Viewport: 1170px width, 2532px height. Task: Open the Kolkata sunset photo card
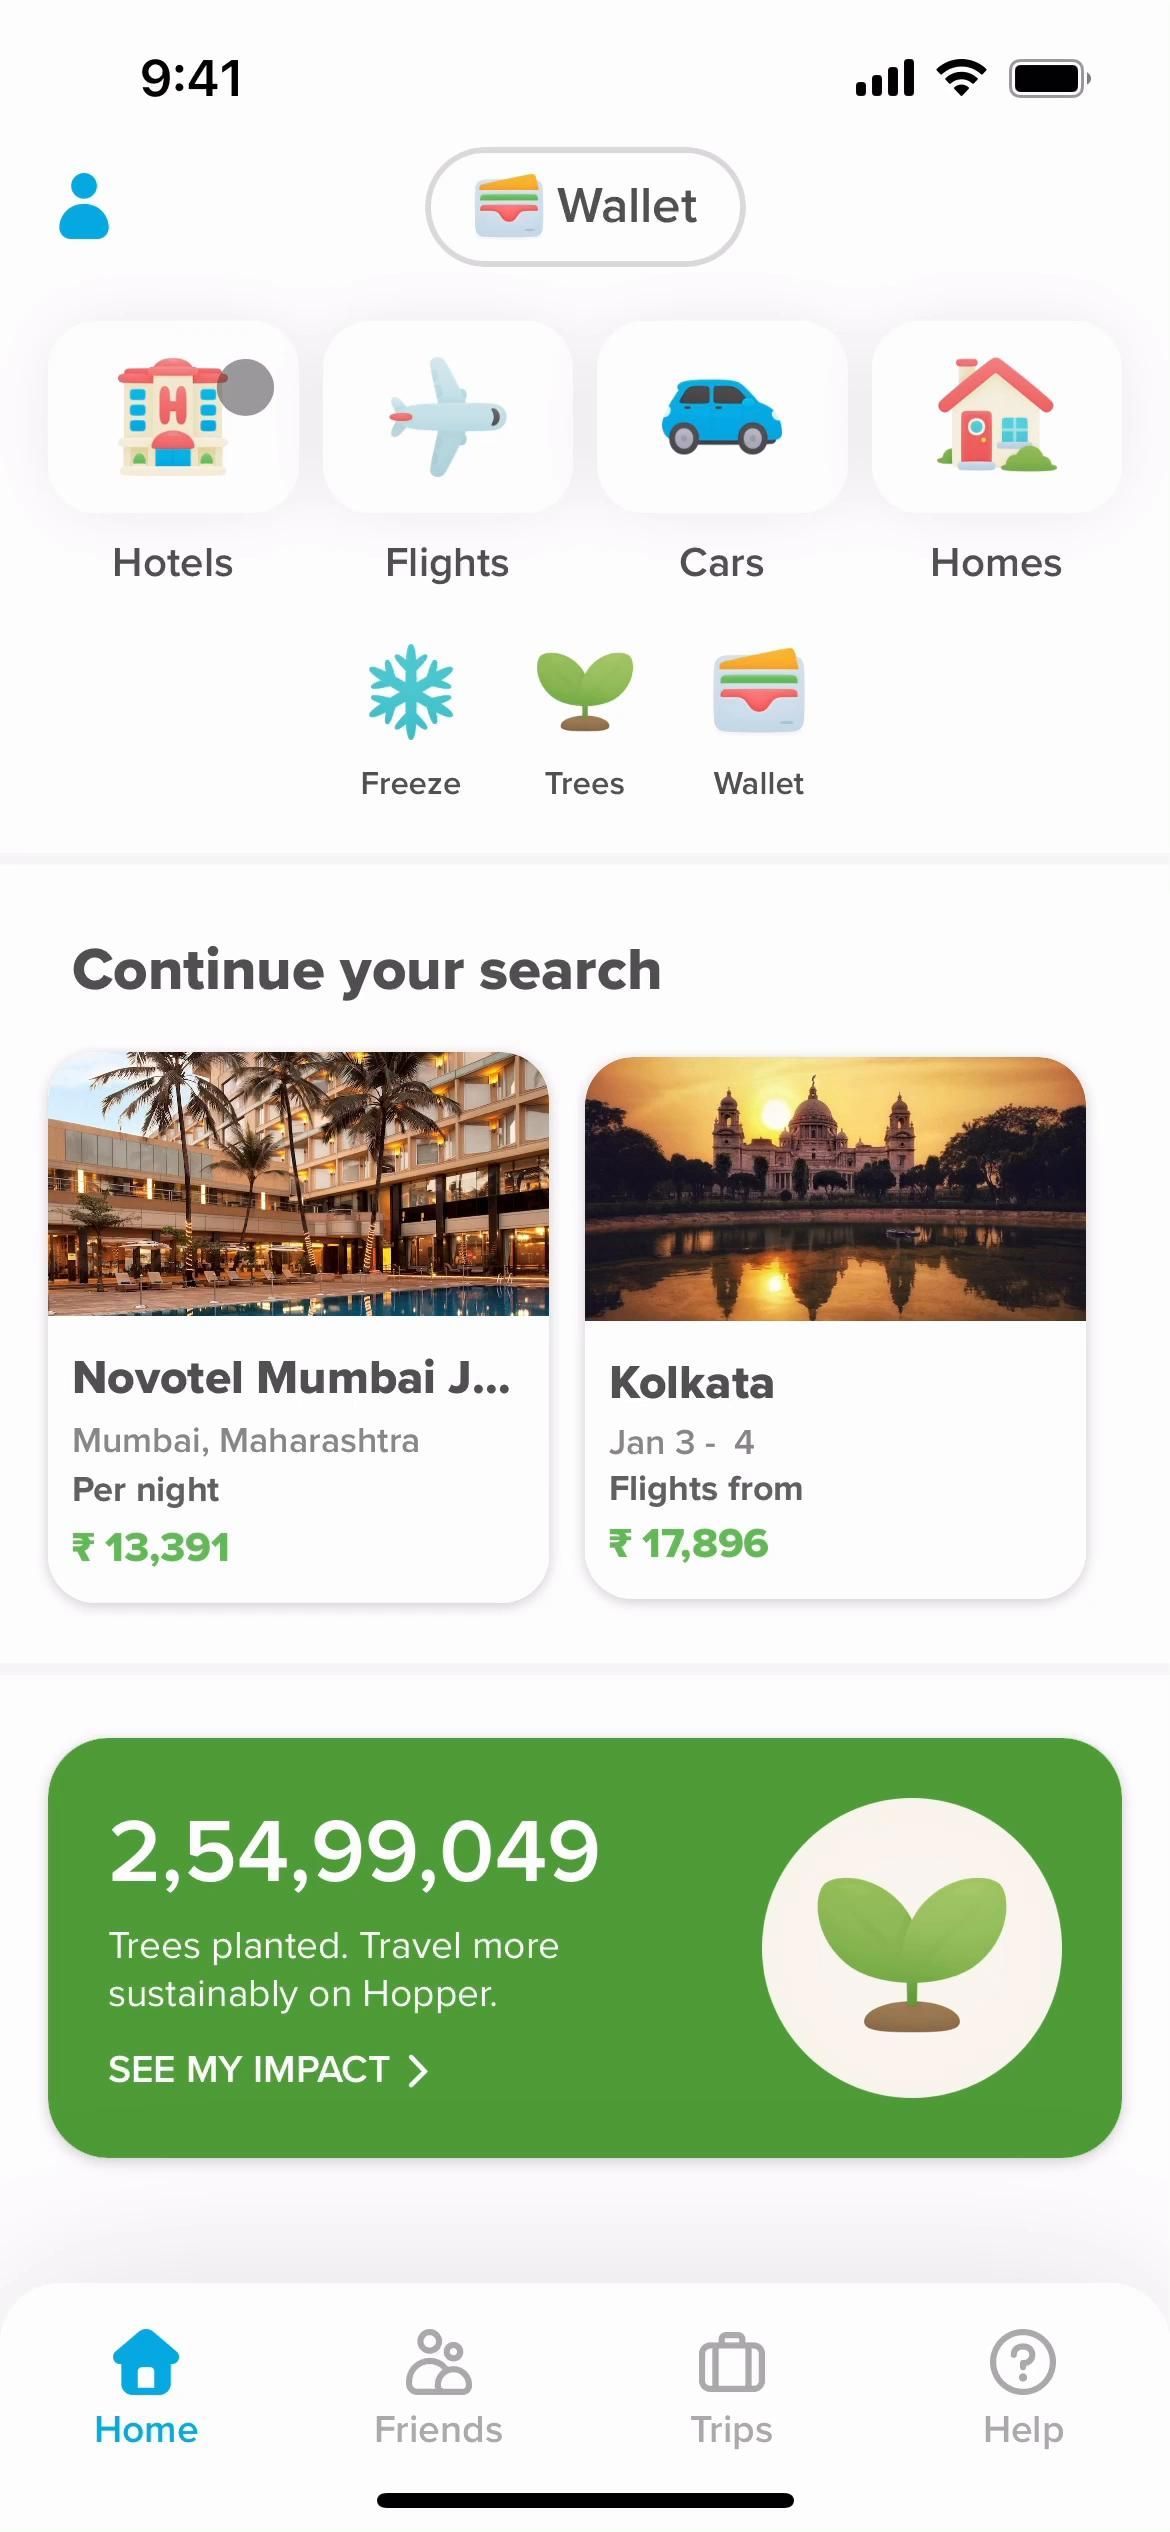pyautogui.click(x=835, y=1188)
